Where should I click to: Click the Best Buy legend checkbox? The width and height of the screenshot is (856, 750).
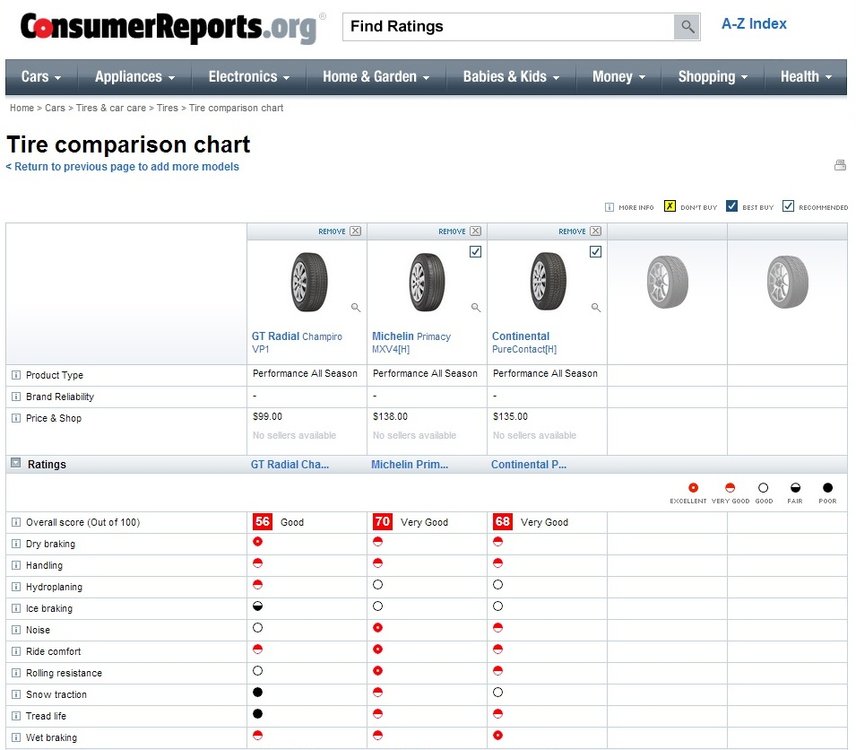732,206
